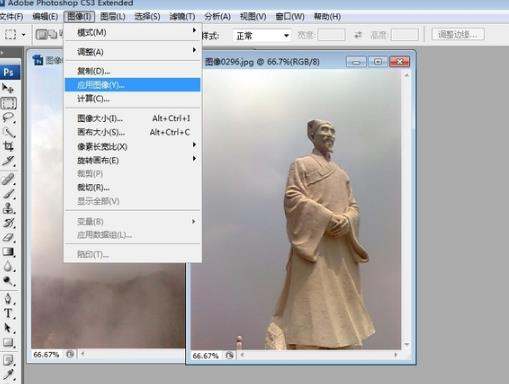Choose 应用图像(Y)... menu entry

133,85
